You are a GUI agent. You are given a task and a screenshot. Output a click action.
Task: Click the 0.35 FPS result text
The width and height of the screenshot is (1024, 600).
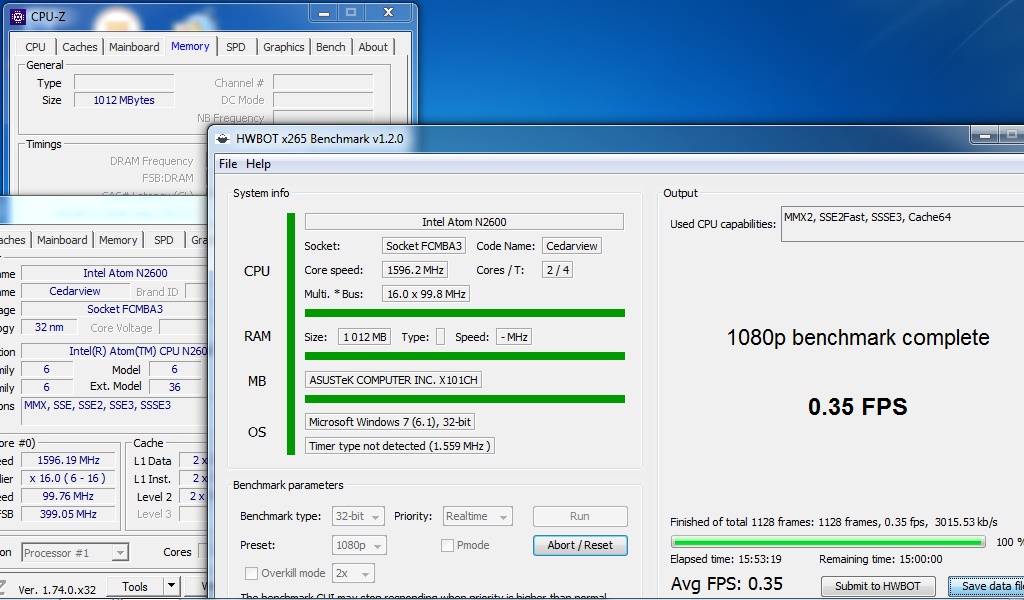coord(857,406)
